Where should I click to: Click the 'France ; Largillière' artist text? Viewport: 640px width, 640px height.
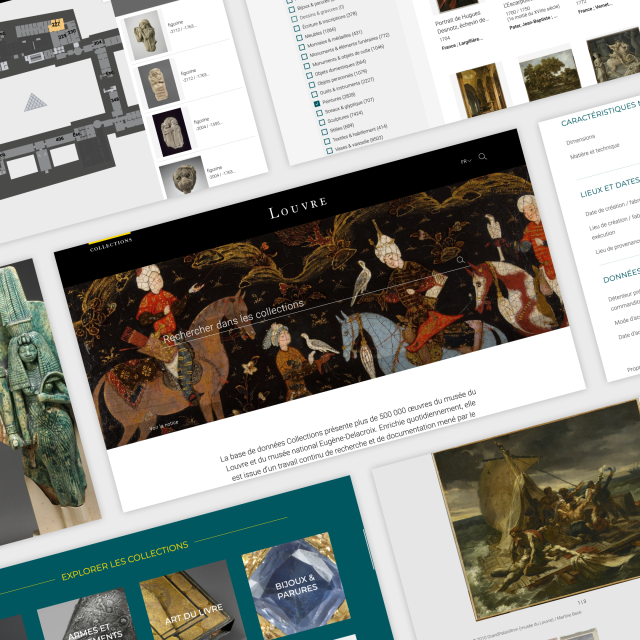tap(462, 44)
